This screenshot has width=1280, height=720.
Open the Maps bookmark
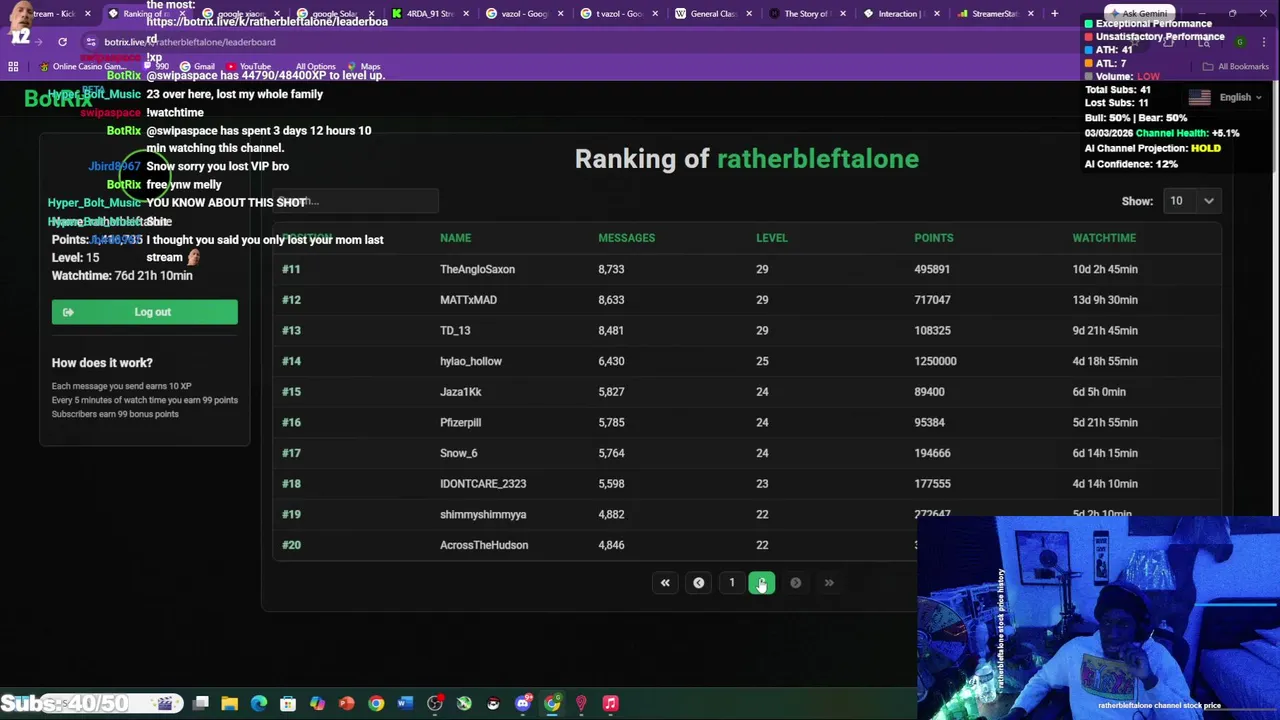click(x=363, y=67)
